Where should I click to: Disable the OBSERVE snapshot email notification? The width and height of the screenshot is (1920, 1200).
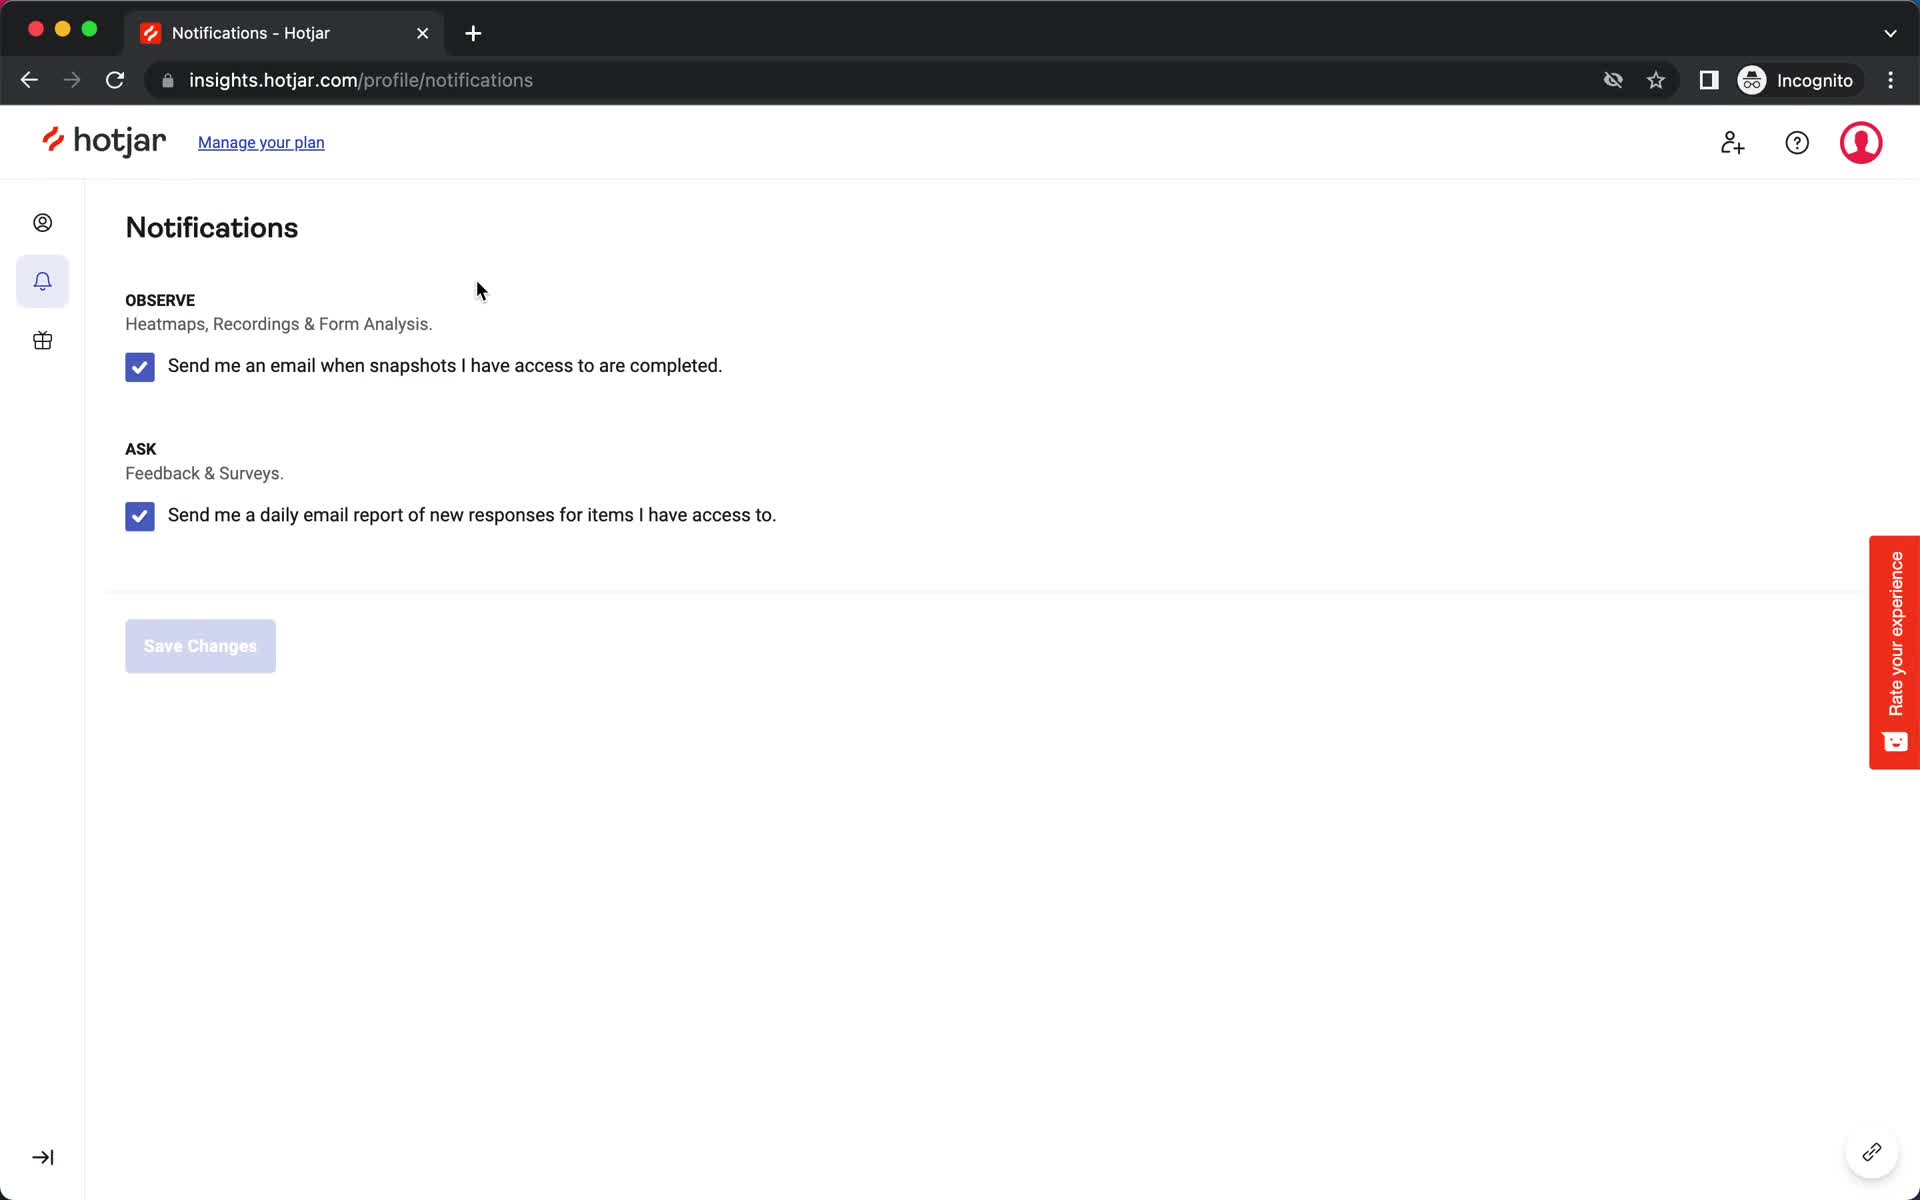point(138,366)
